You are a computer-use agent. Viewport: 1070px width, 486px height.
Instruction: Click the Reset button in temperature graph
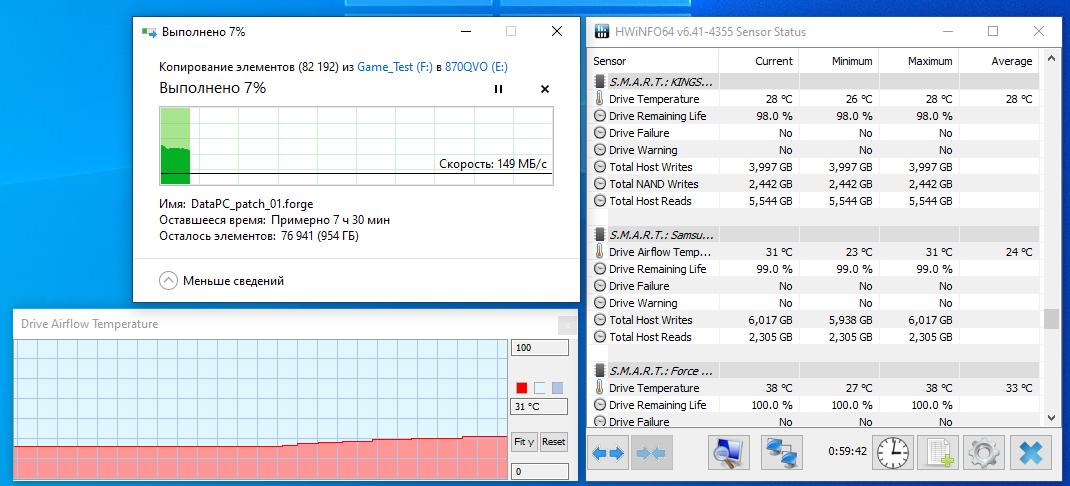click(x=553, y=442)
